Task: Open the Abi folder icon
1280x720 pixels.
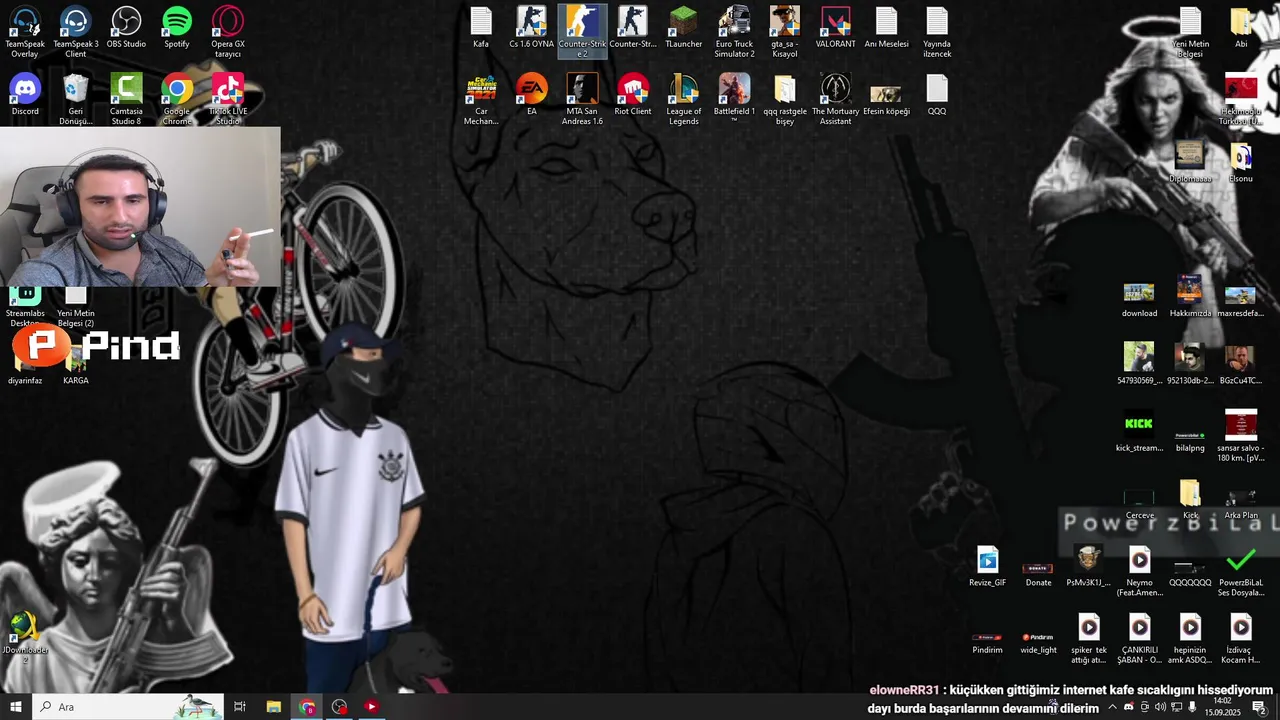Action: [x=1241, y=28]
